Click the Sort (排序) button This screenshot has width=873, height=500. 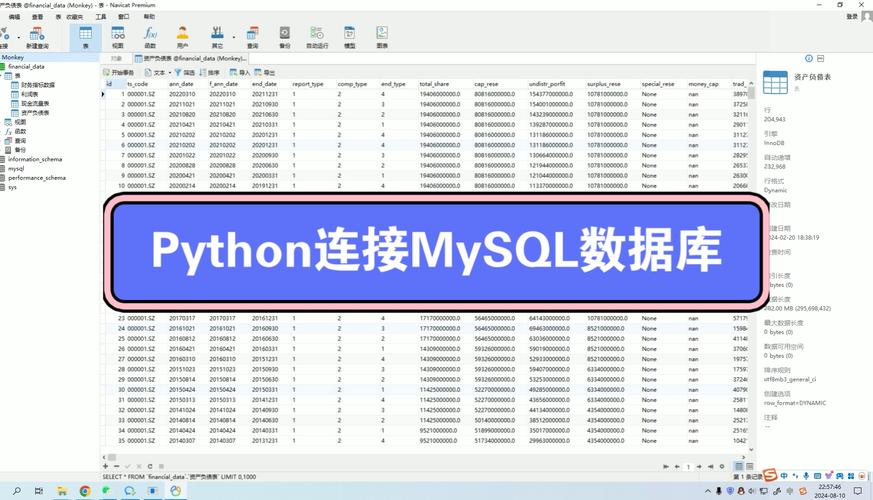coord(210,72)
